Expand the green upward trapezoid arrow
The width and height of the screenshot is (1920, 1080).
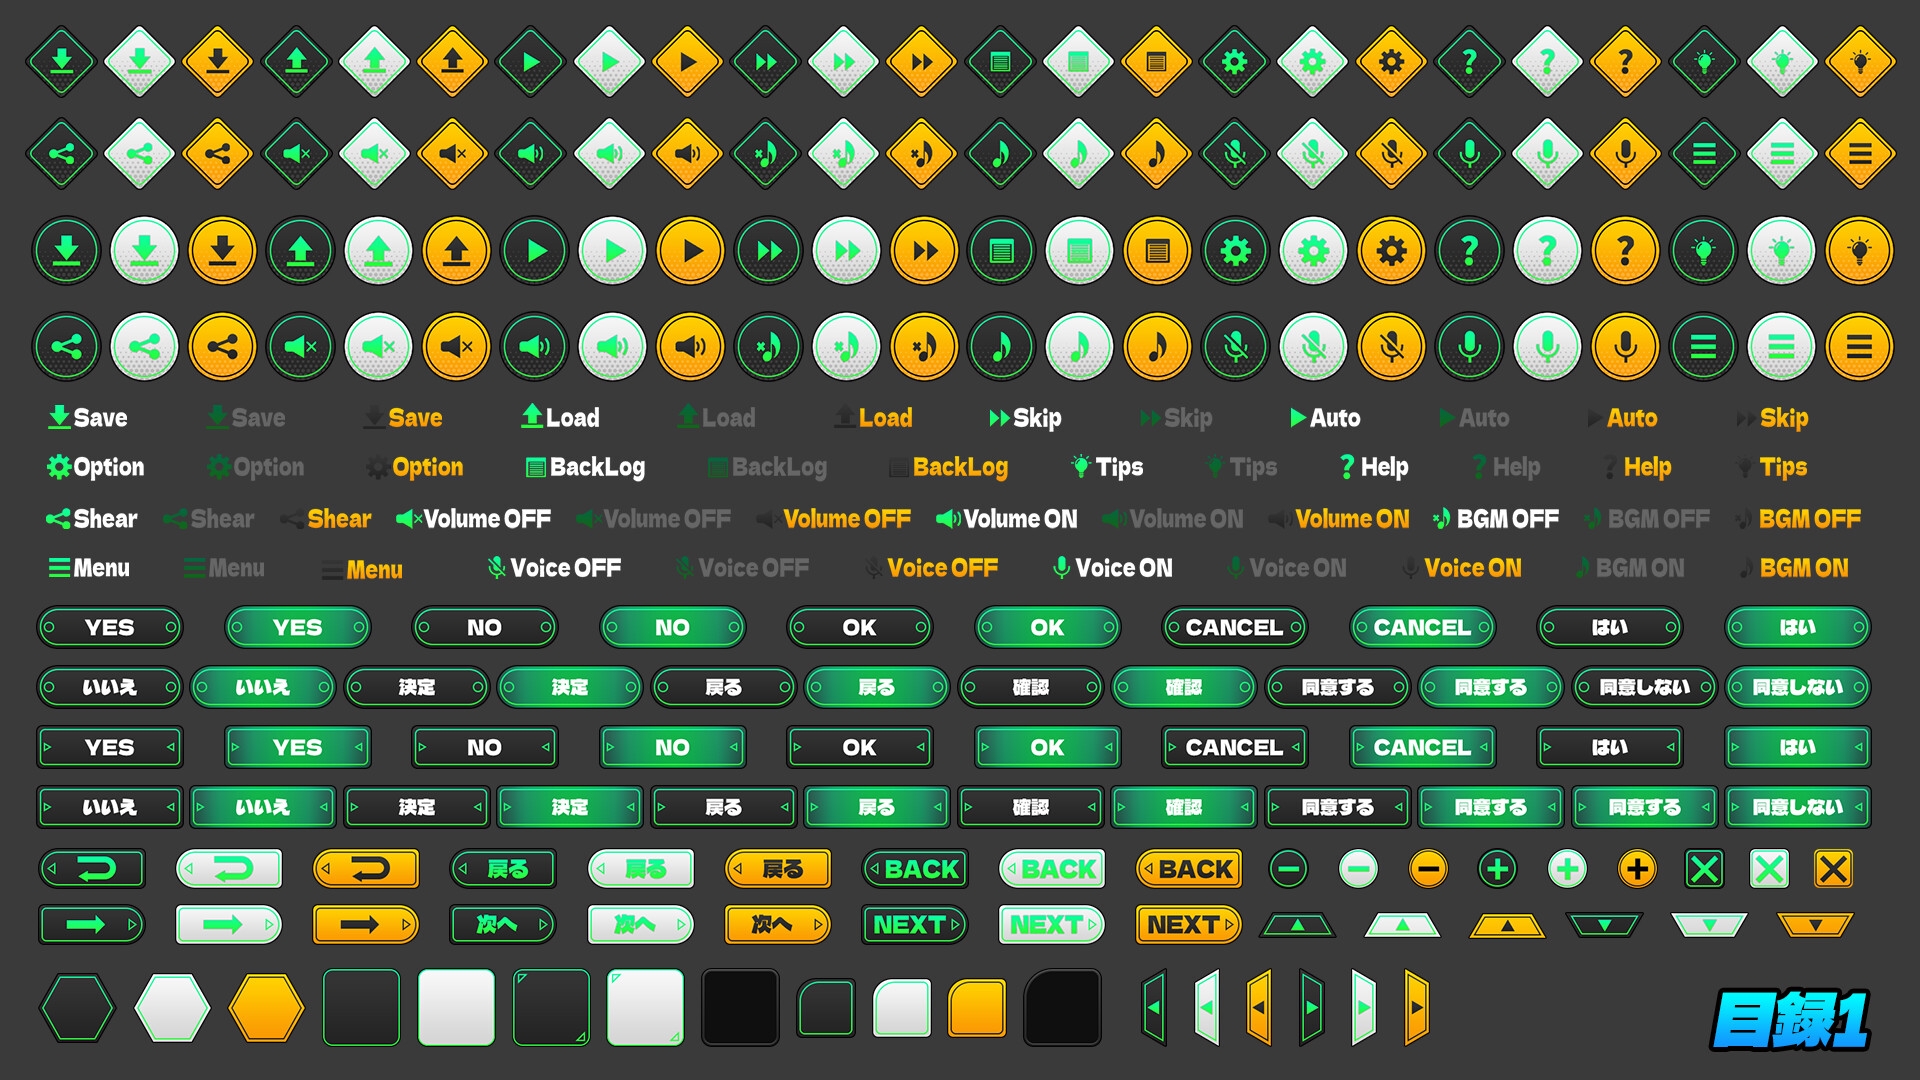click(x=1296, y=925)
